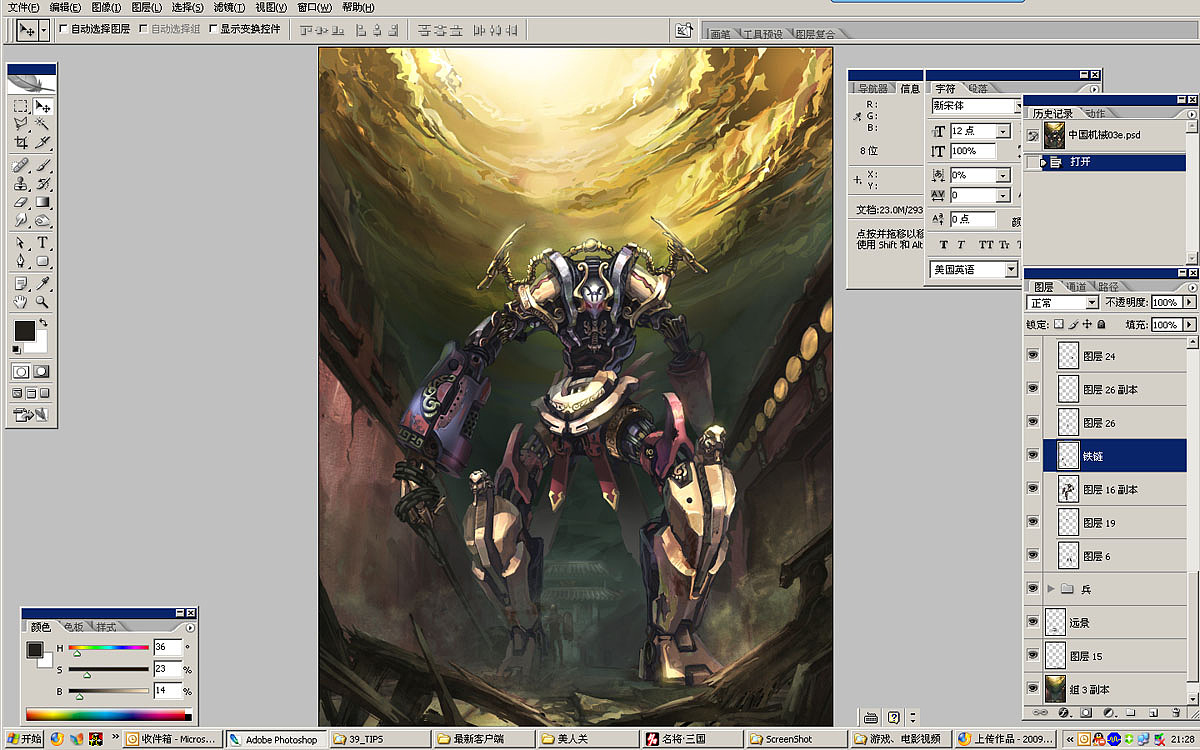Select the Path Selection tool
Image resolution: width=1200 pixels, height=750 pixels.
(20, 243)
